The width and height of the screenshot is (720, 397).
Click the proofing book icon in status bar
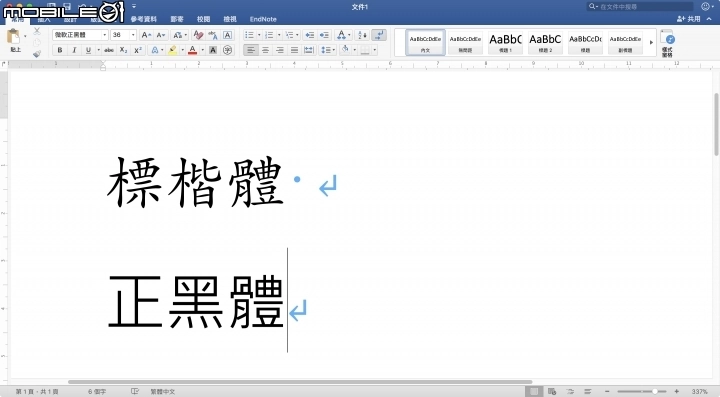135,391
